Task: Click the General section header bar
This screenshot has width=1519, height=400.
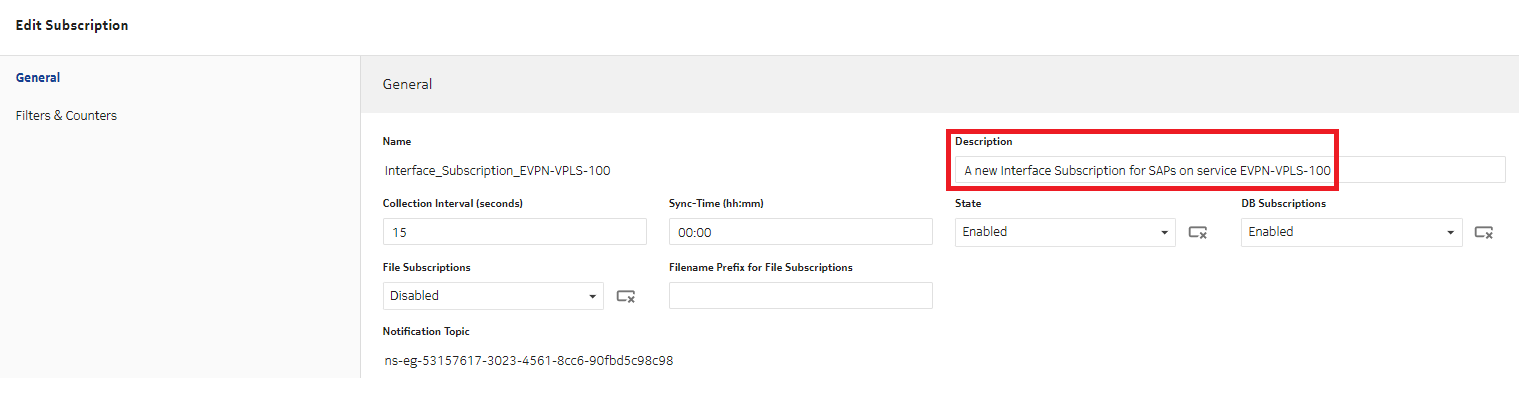Action: pyautogui.click(x=939, y=84)
